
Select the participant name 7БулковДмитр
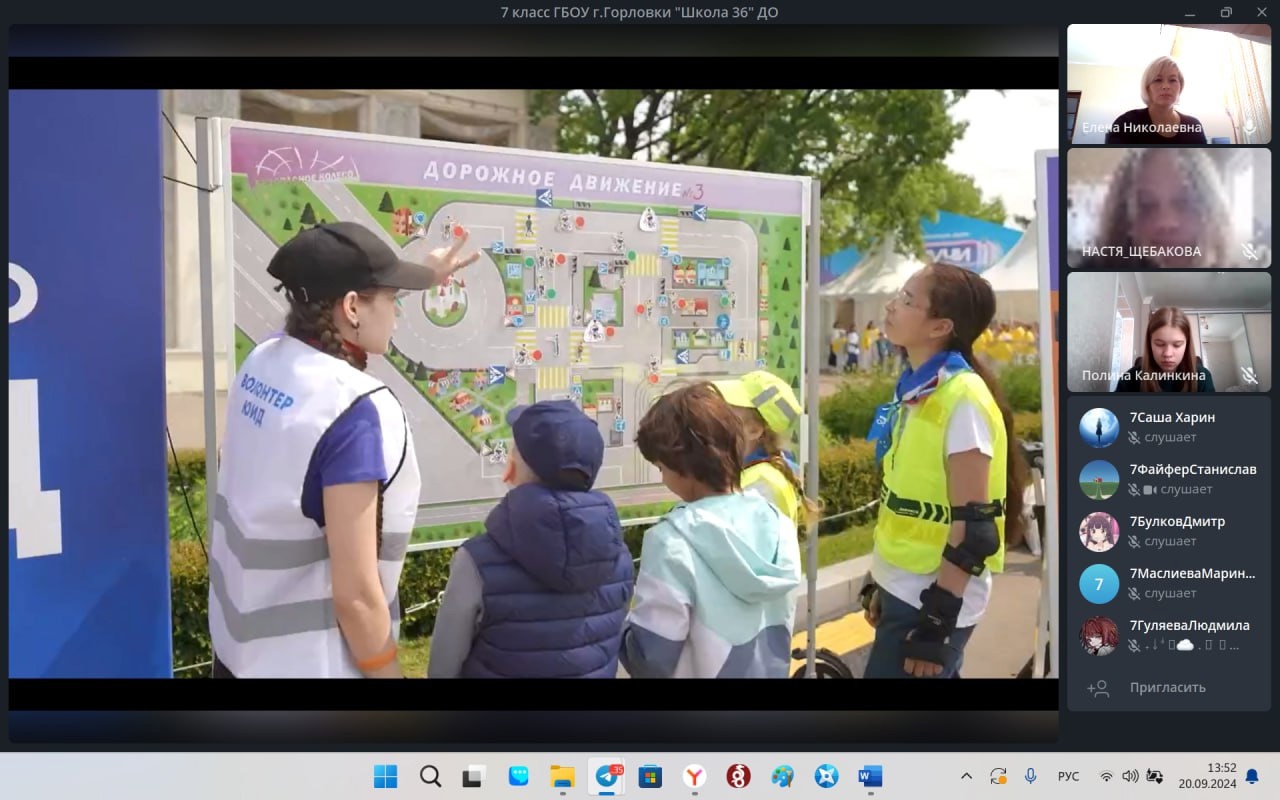pos(1177,521)
